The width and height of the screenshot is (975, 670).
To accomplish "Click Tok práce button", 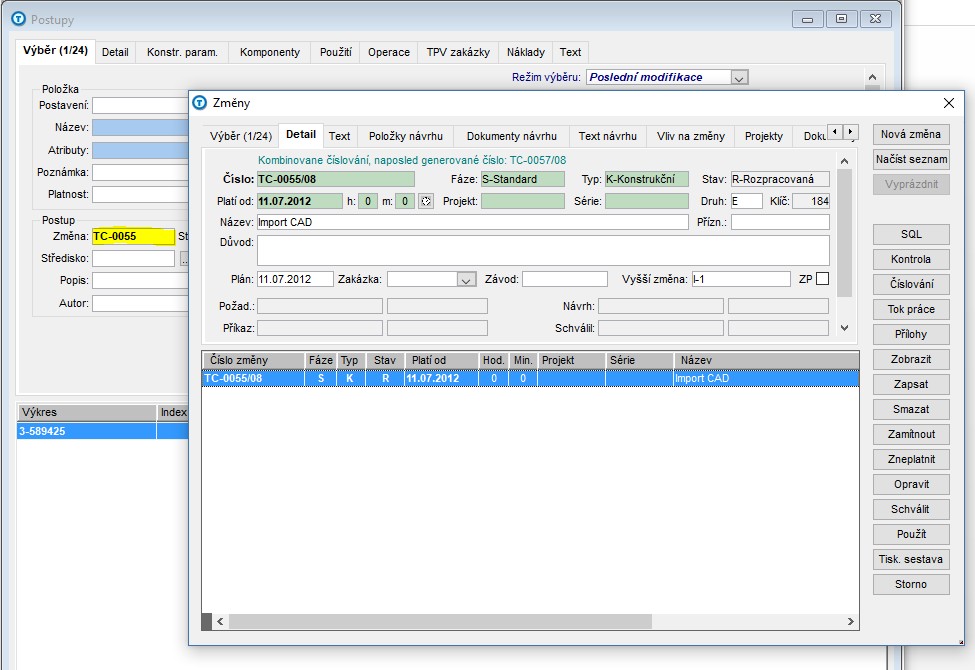I will [911, 309].
